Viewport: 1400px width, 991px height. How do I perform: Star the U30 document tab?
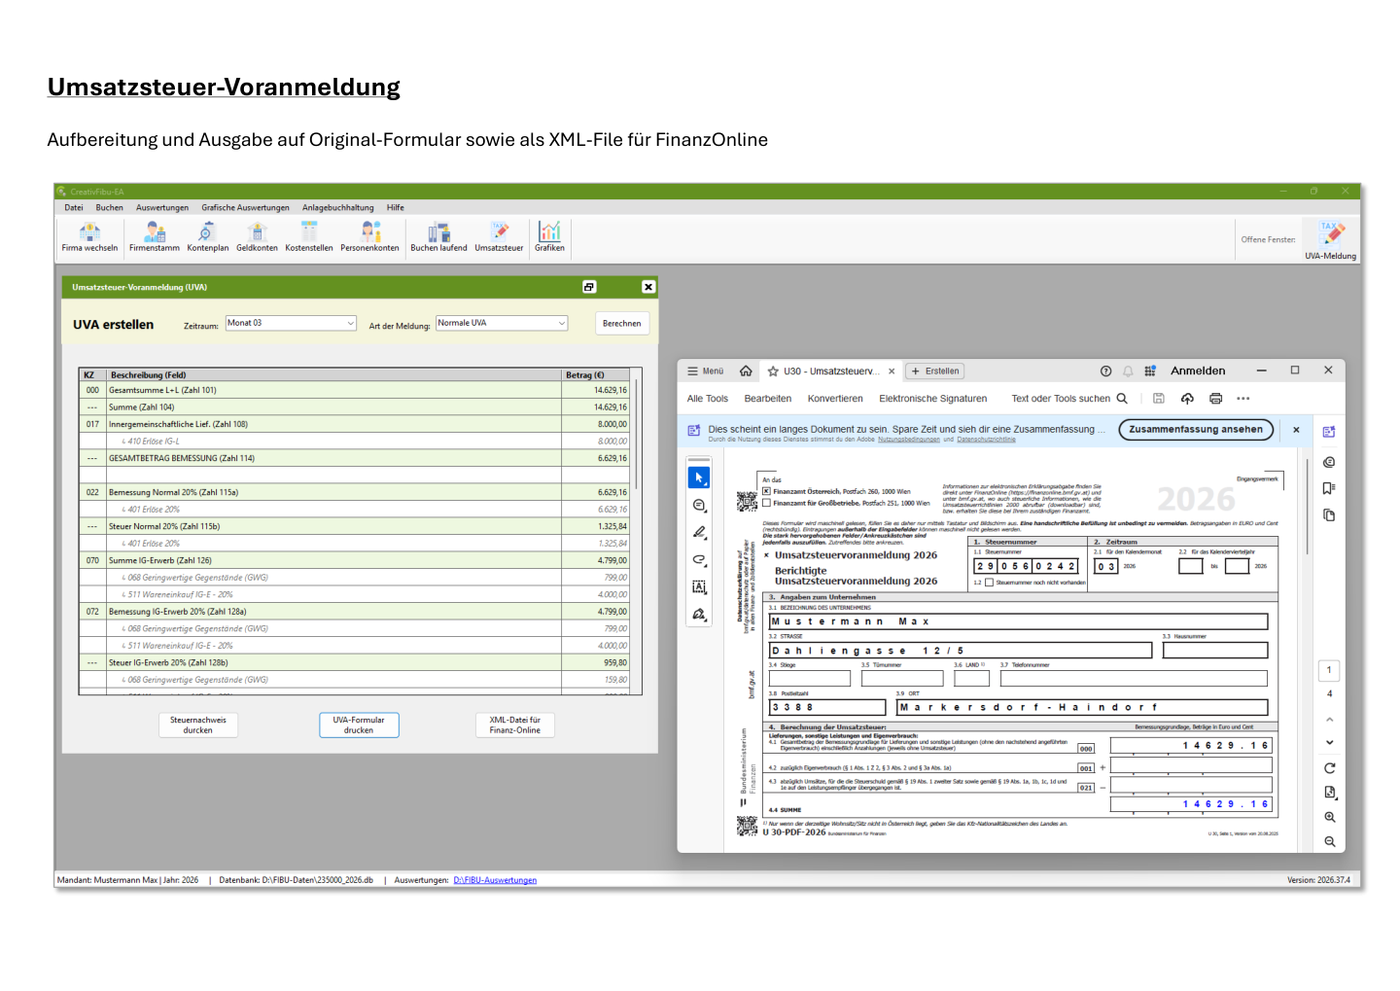tap(773, 371)
